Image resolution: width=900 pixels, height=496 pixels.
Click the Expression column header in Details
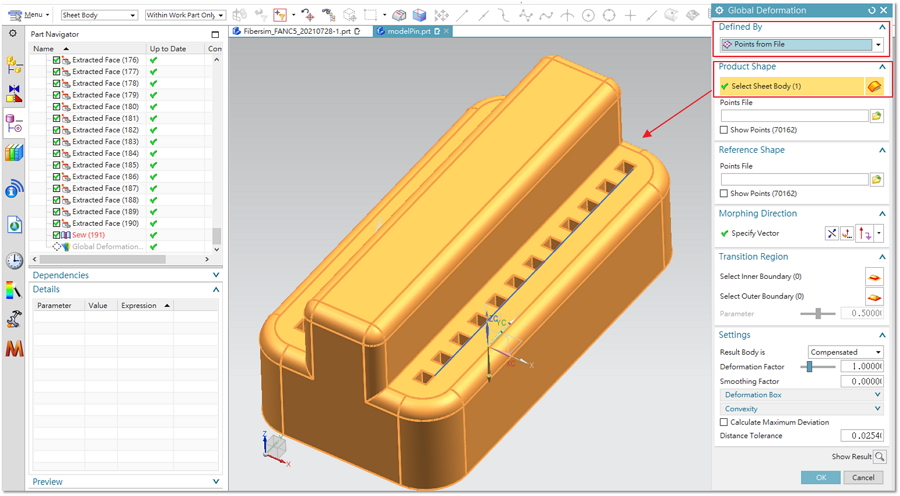click(x=145, y=306)
